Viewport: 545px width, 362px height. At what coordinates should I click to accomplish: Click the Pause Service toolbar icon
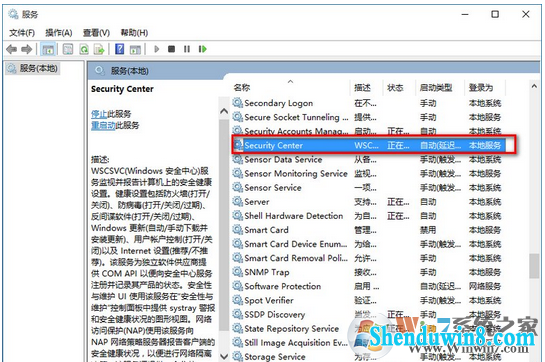coord(187,49)
